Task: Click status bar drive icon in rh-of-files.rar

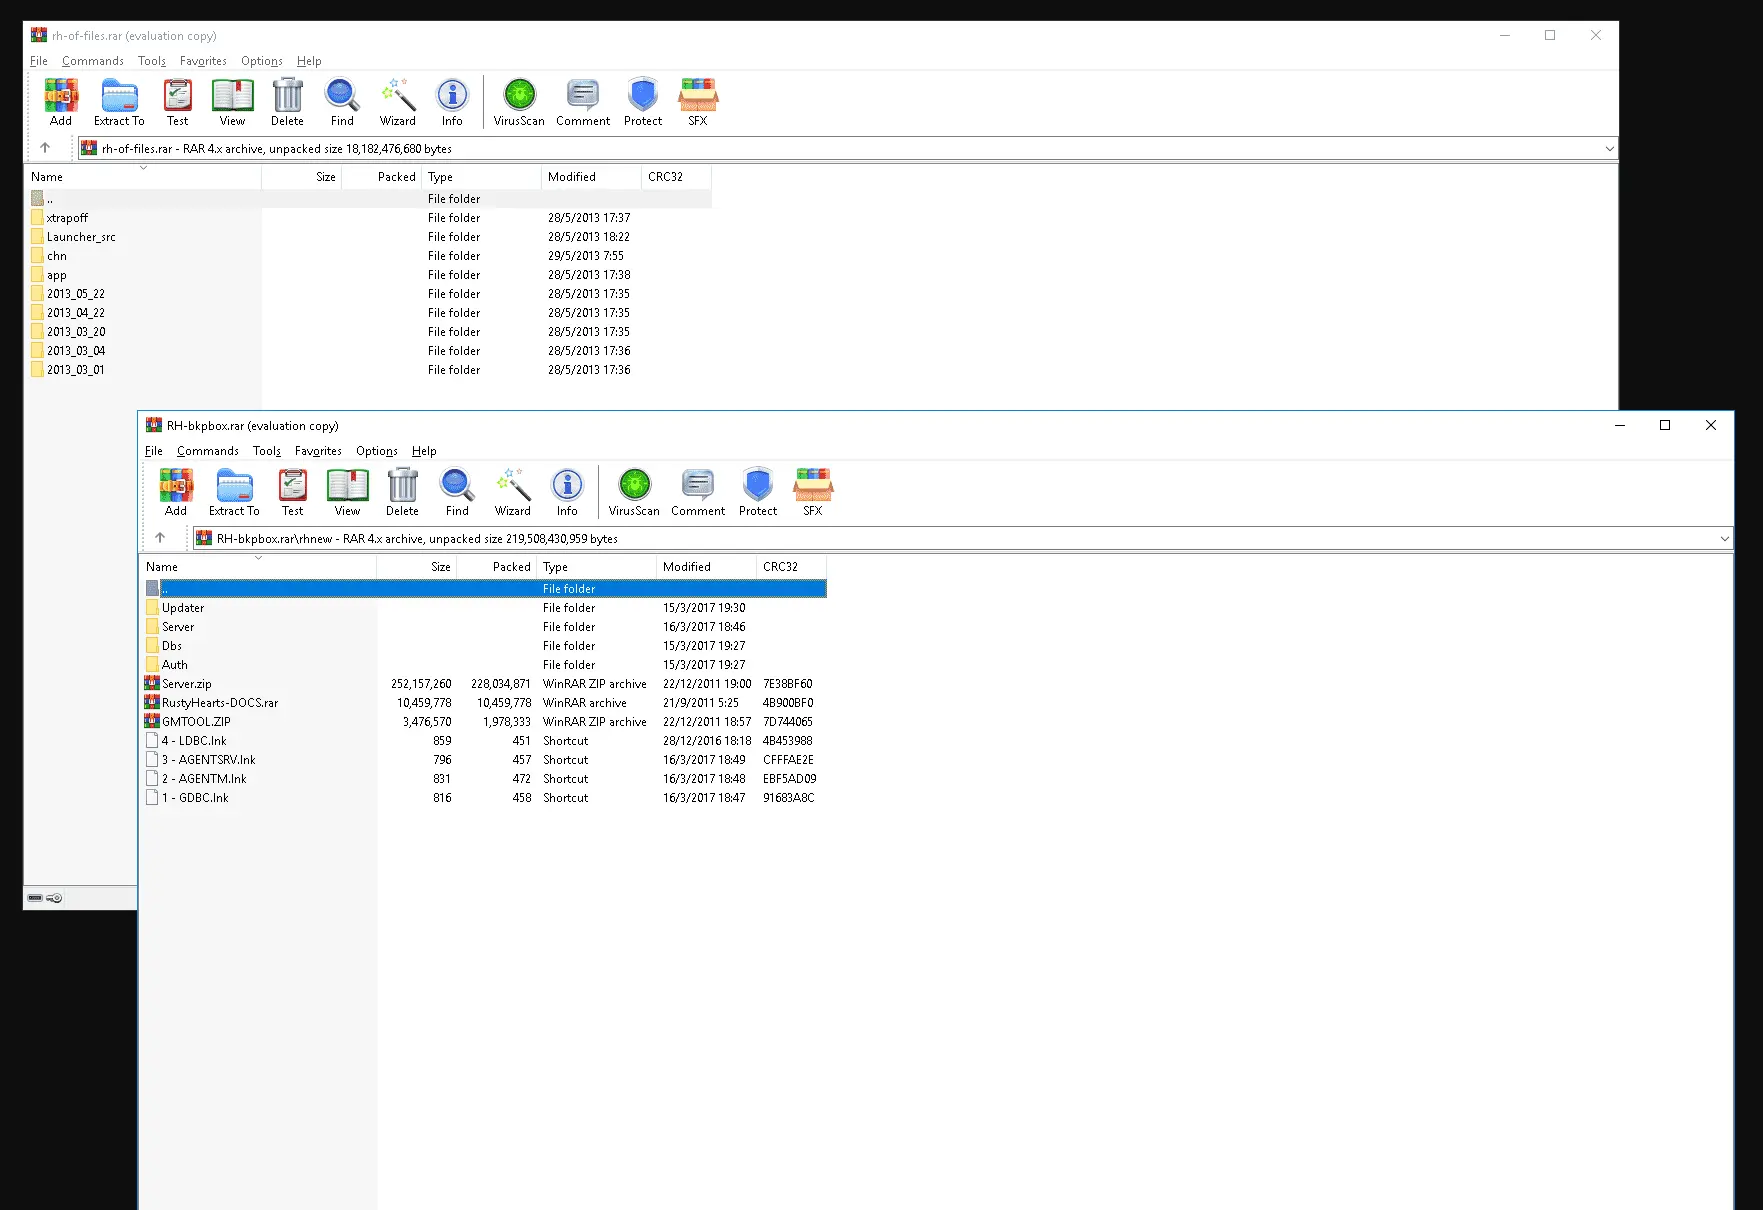Action: 35,898
